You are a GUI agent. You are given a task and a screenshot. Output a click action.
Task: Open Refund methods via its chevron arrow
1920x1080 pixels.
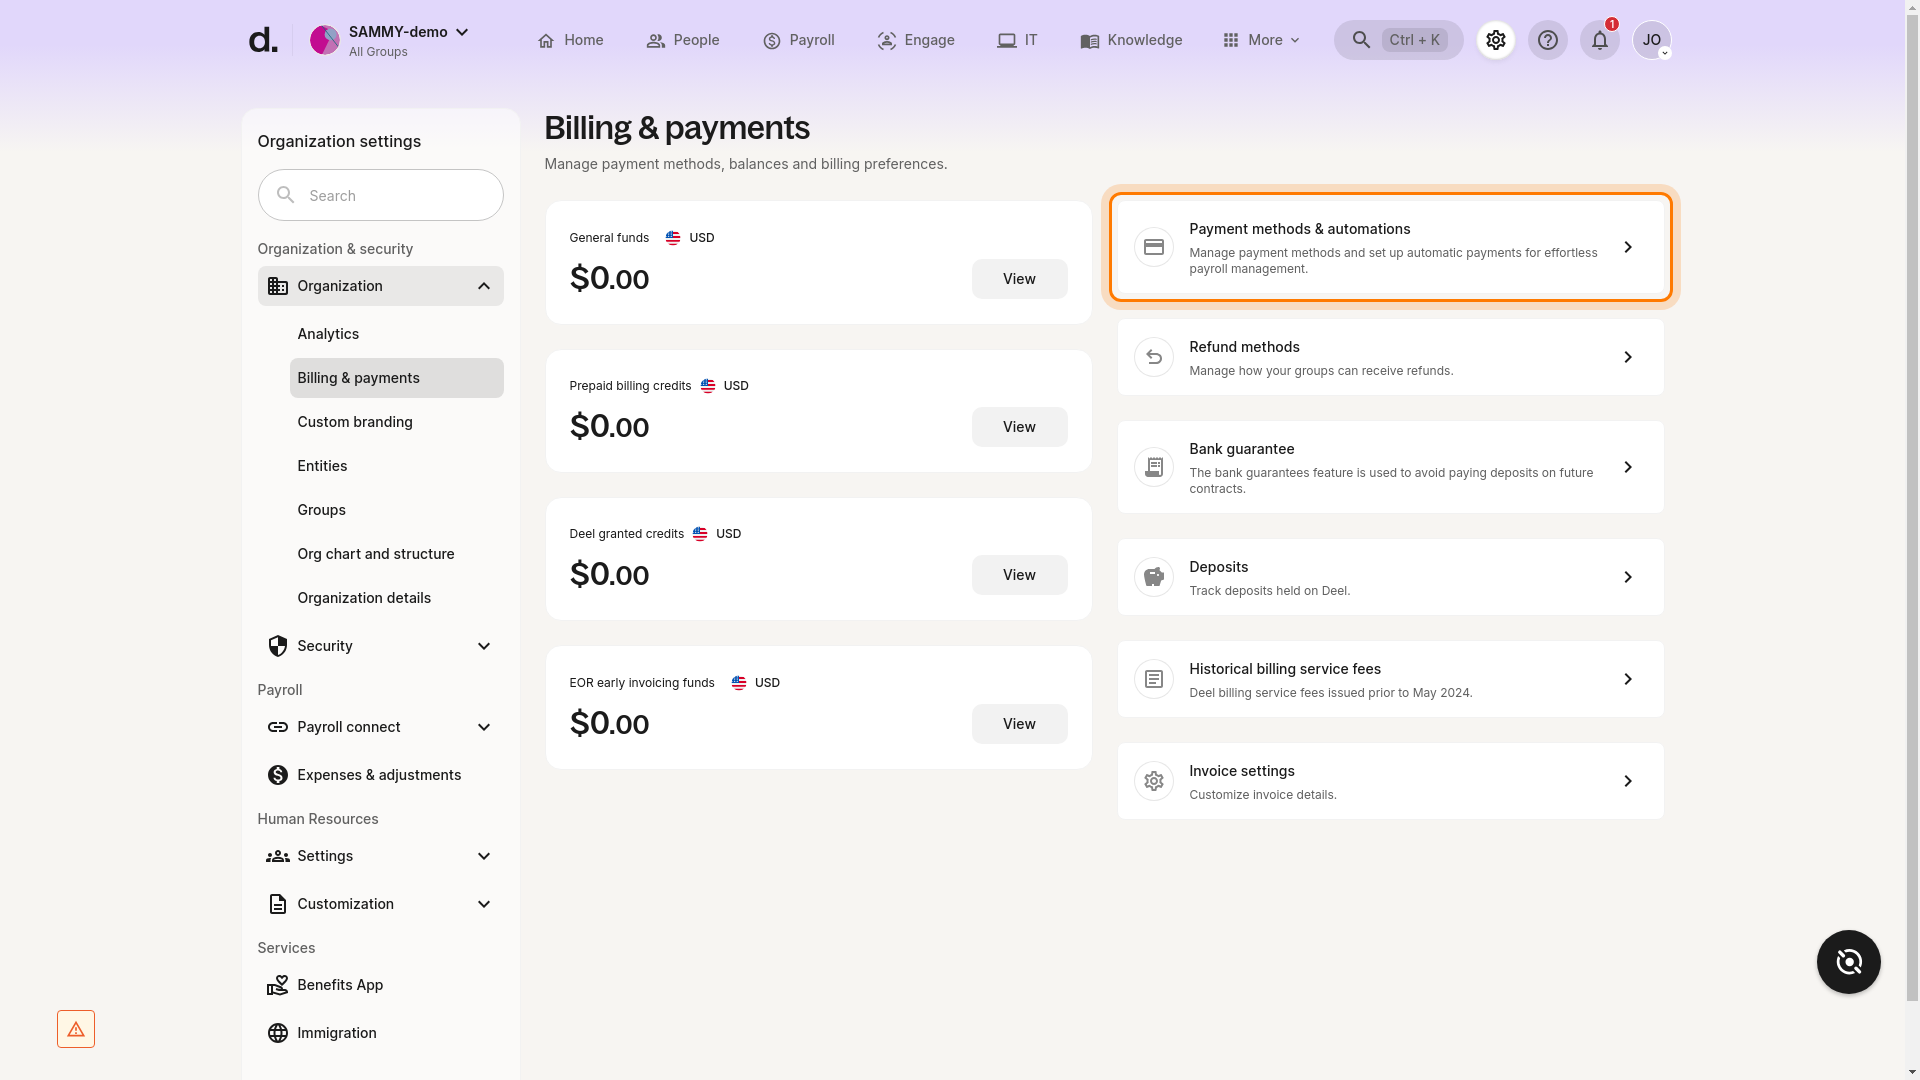tap(1628, 357)
